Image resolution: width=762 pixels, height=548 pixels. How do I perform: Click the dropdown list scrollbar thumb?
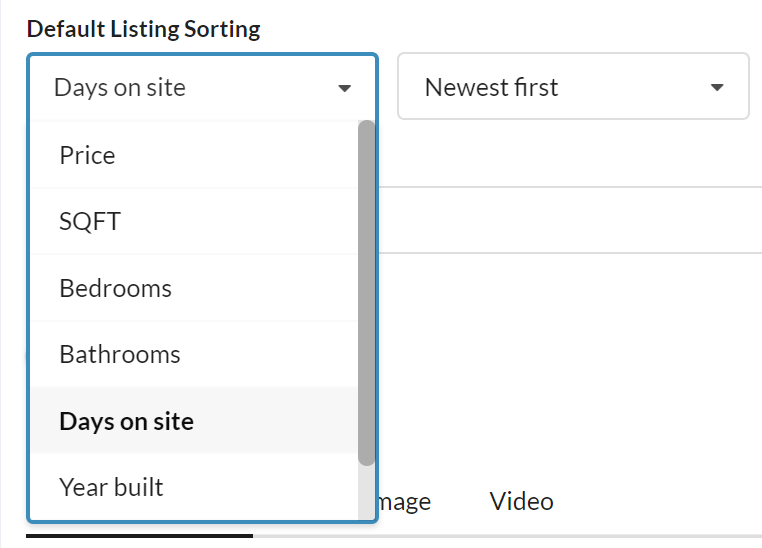[x=366, y=290]
